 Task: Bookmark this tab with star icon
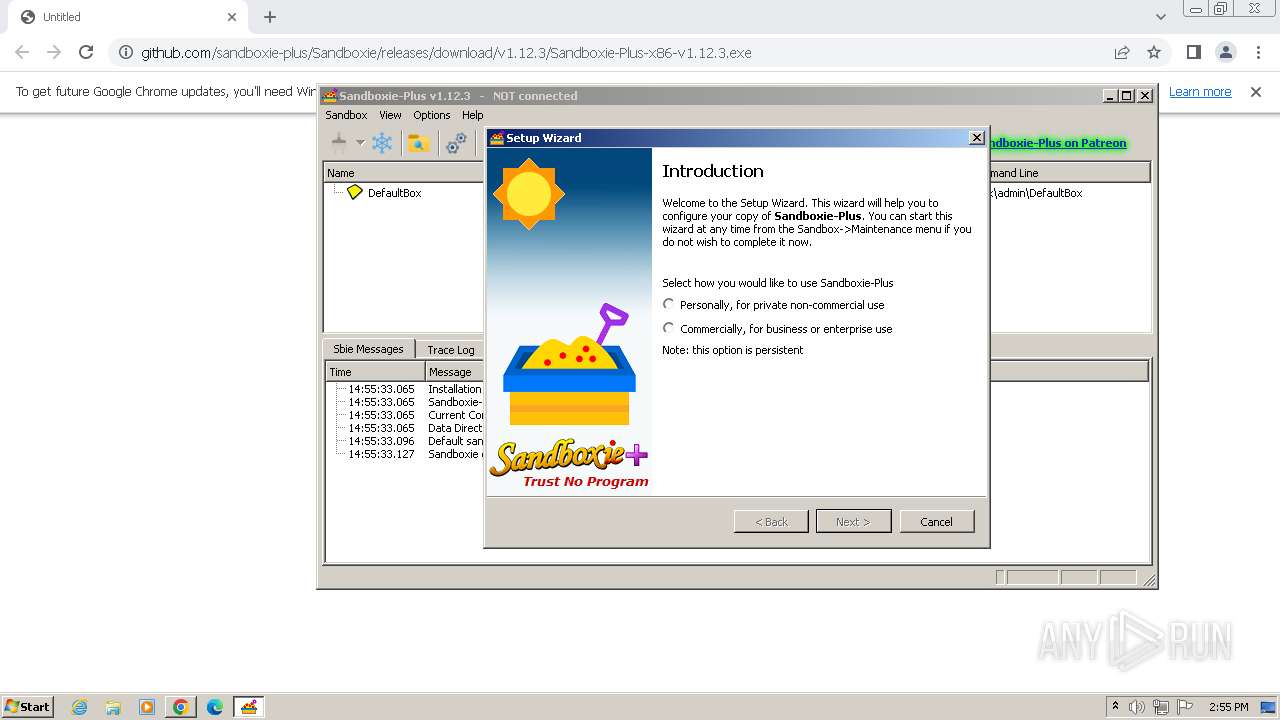point(1154,52)
